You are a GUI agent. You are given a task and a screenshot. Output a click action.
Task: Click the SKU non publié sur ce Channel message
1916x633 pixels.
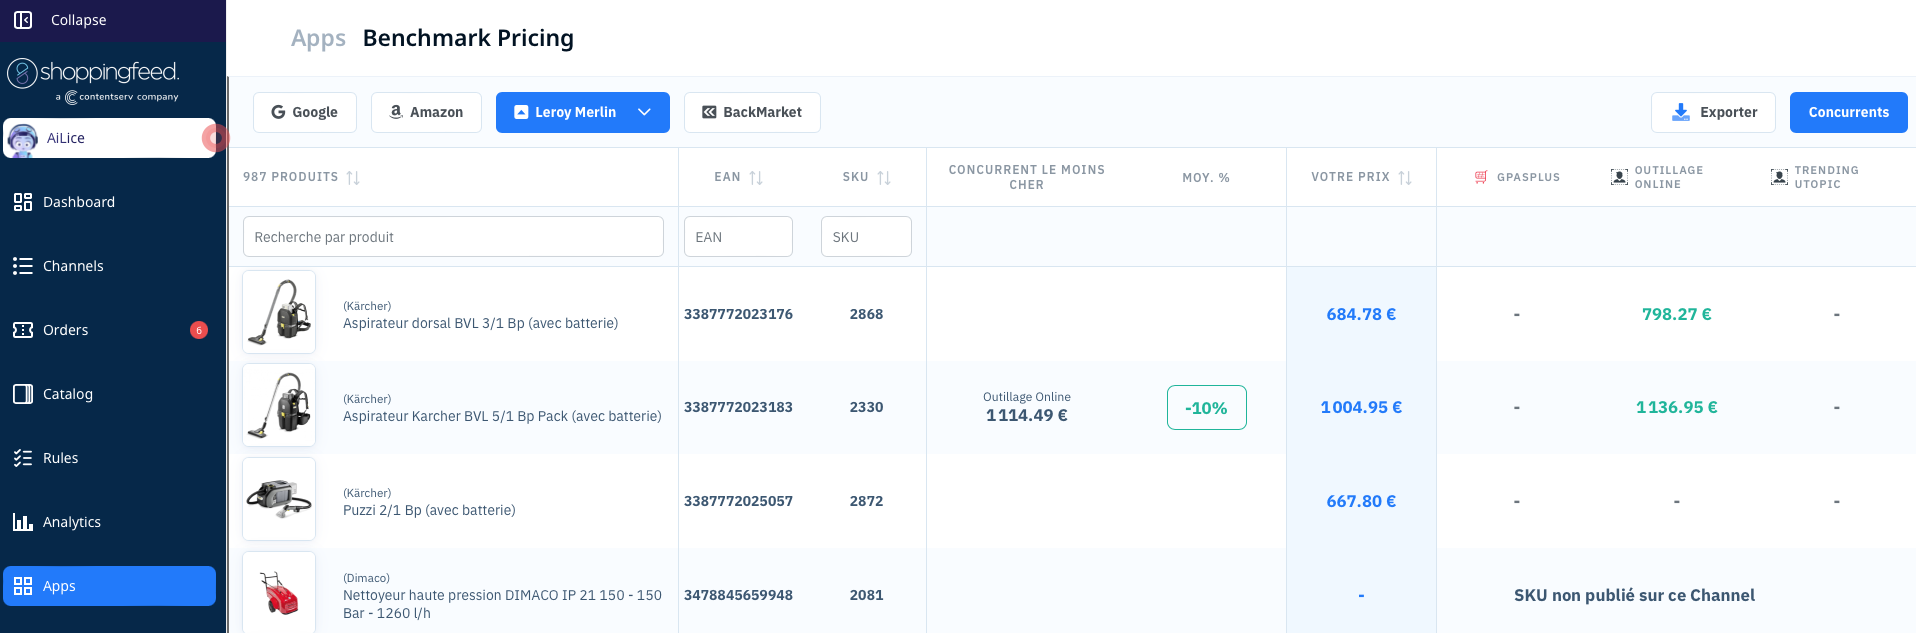click(1634, 595)
